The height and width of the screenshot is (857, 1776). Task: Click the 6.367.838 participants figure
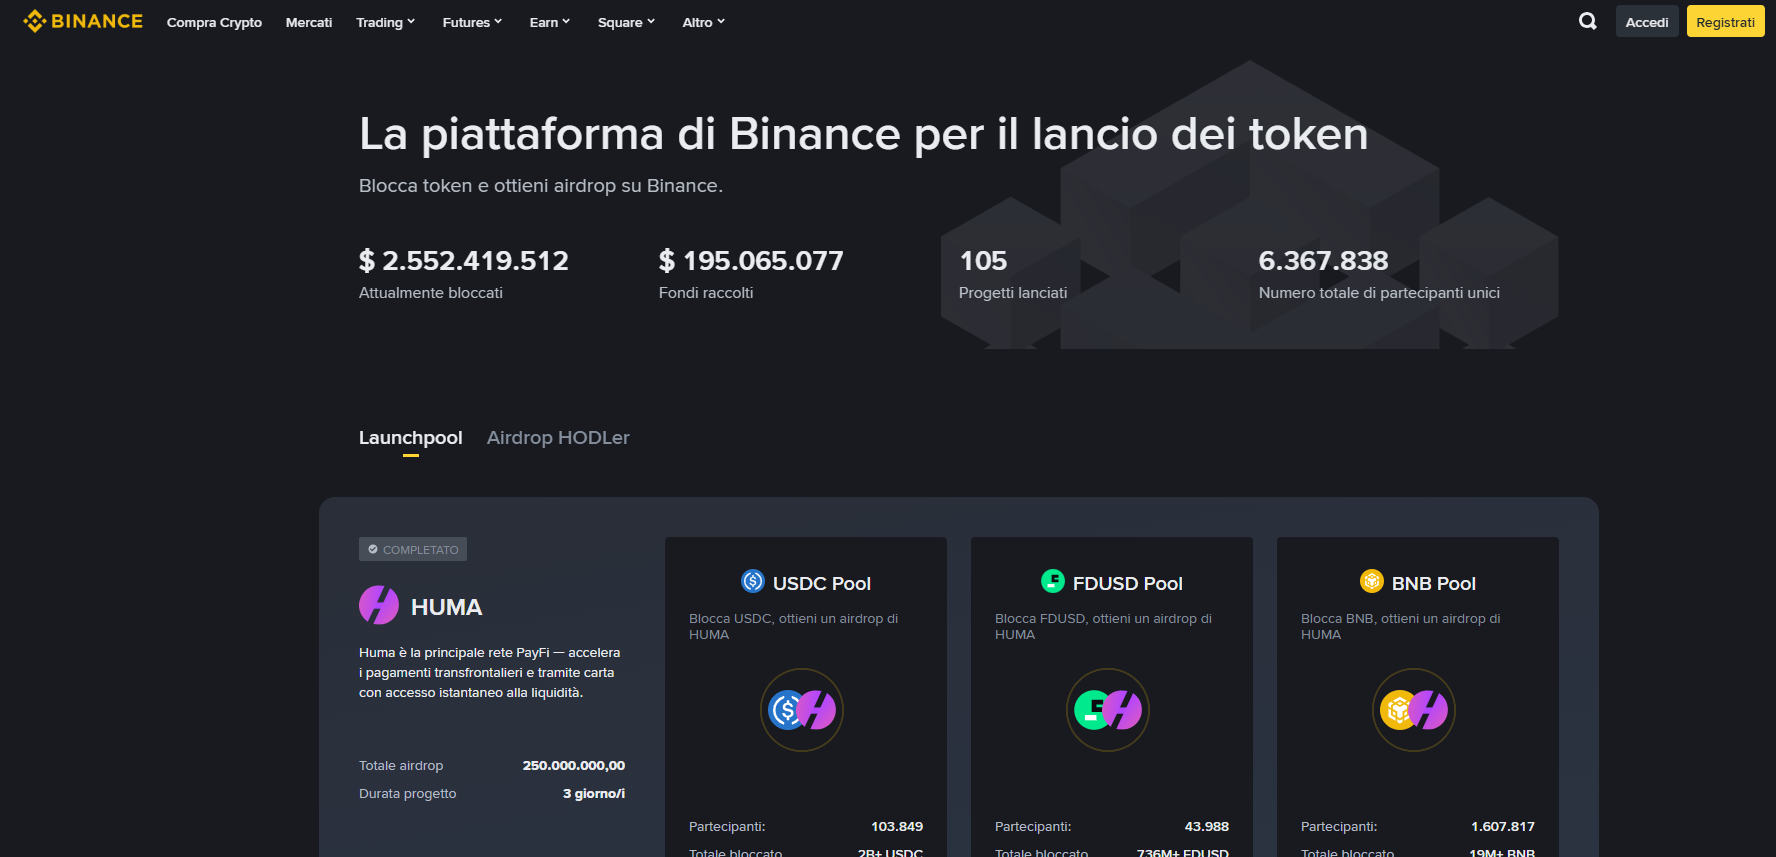pyautogui.click(x=1323, y=261)
